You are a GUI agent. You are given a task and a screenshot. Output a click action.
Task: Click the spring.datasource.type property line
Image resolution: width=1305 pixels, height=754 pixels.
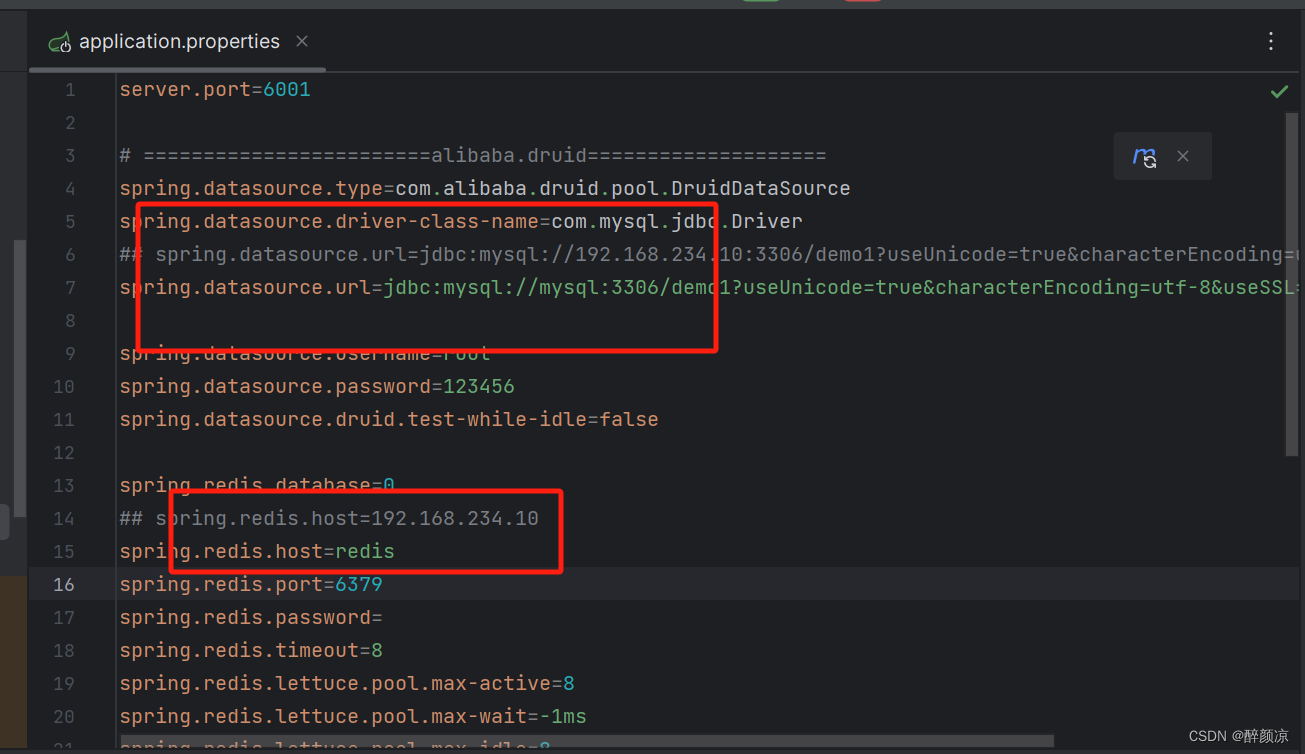pos(485,188)
